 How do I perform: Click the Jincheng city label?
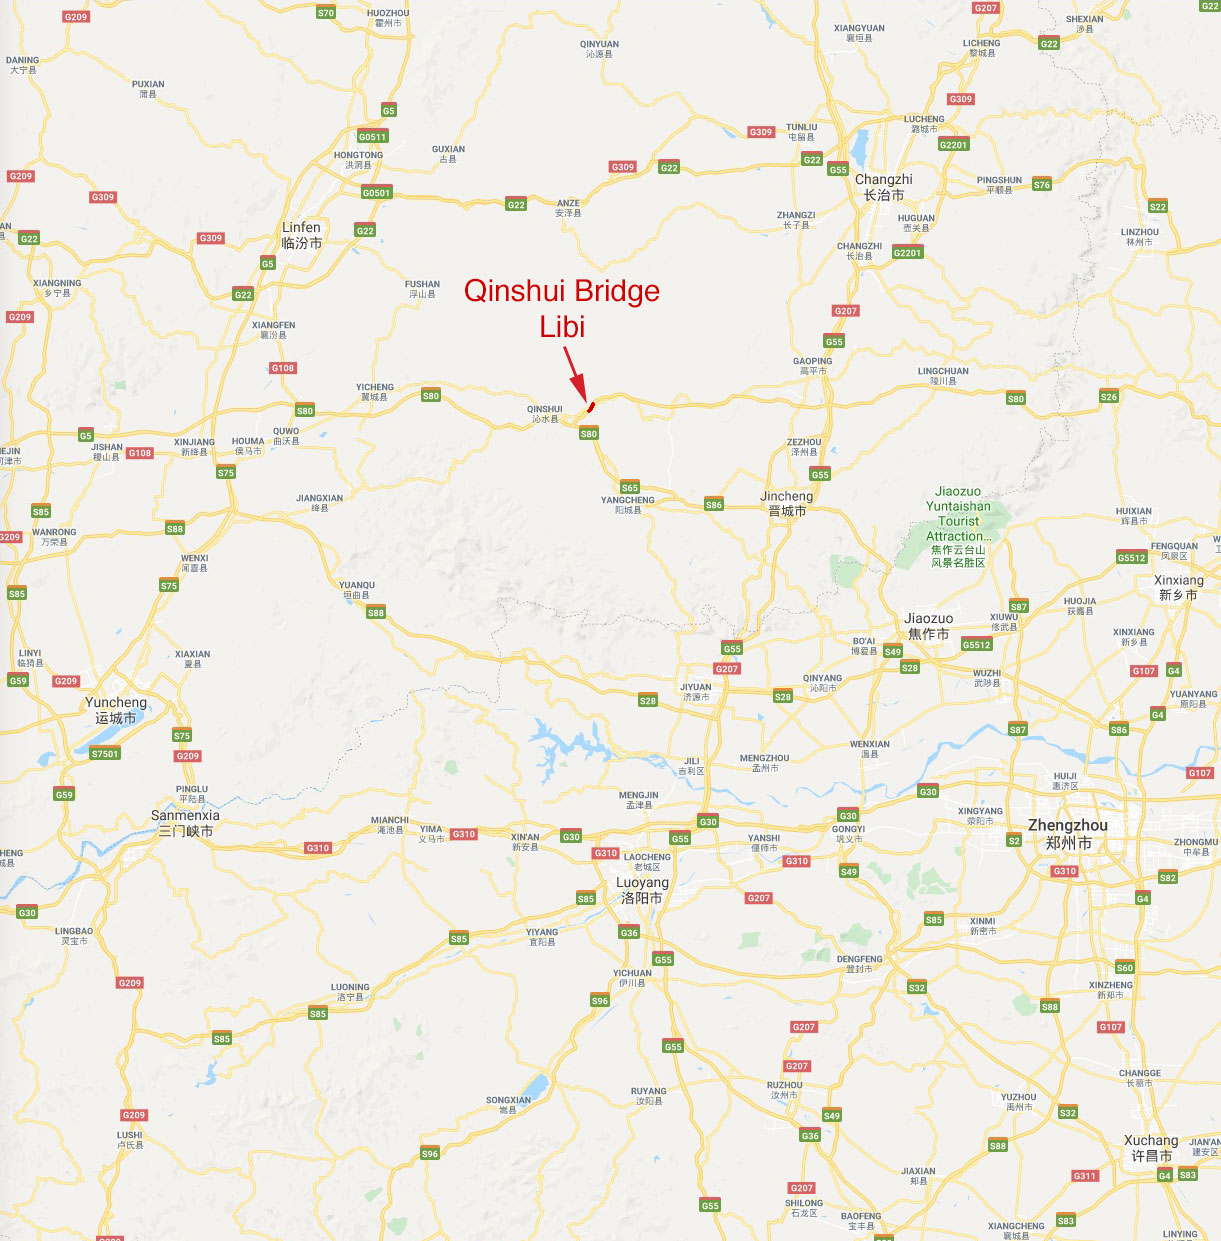pyautogui.click(x=787, y=503)
